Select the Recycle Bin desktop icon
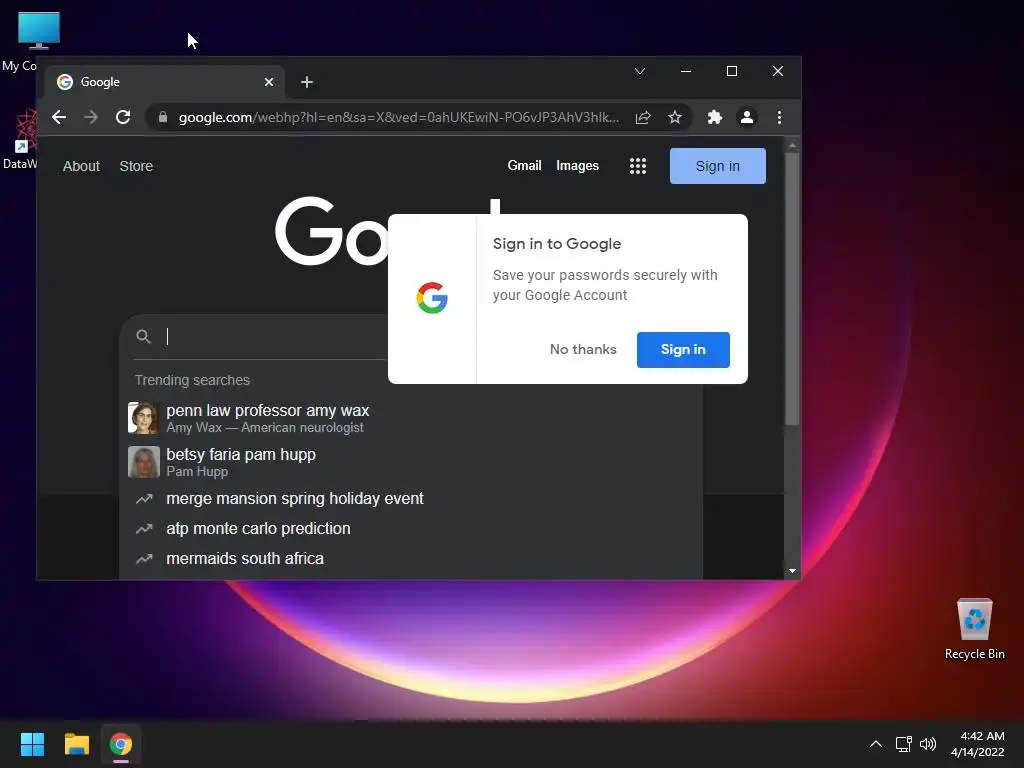 click(974, 629)
